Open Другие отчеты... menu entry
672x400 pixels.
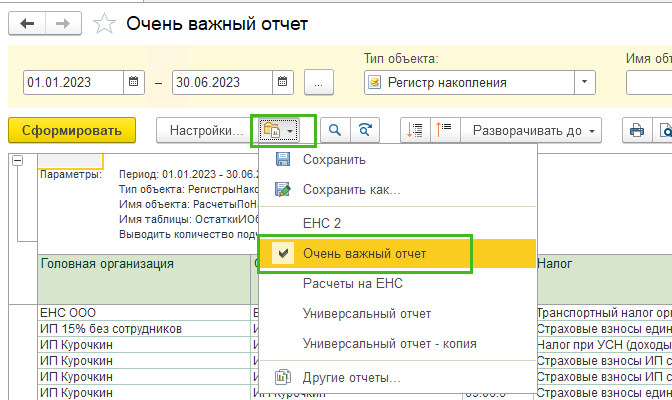398,378
